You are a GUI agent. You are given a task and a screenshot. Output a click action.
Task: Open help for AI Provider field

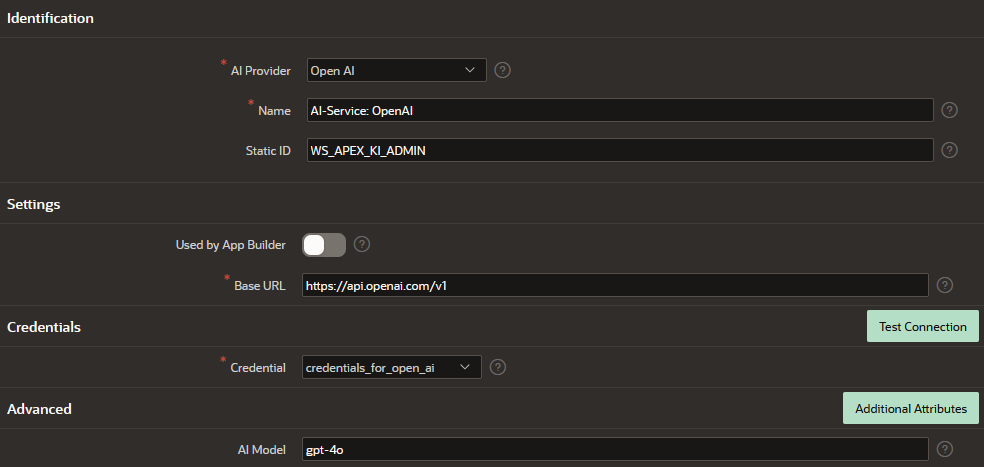coord(502,70)
